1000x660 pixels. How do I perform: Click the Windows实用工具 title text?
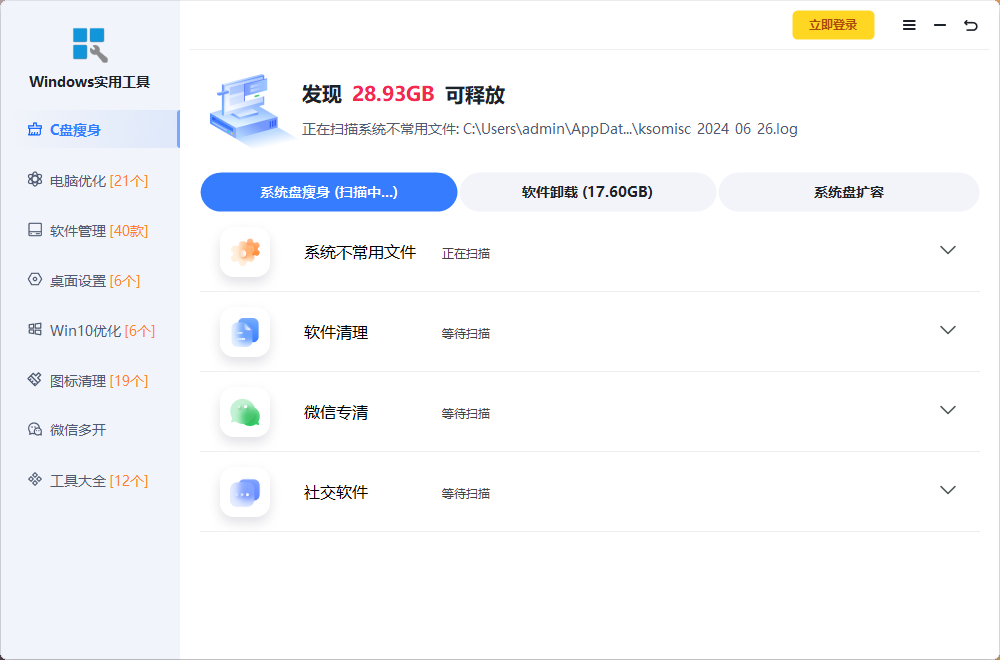click(89, 82)
